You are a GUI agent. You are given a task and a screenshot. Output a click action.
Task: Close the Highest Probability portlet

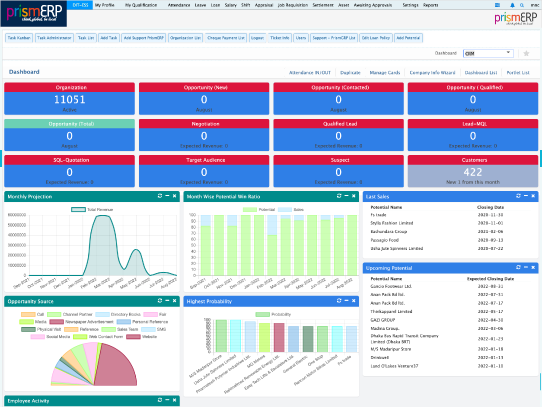(x=354, y=301)
